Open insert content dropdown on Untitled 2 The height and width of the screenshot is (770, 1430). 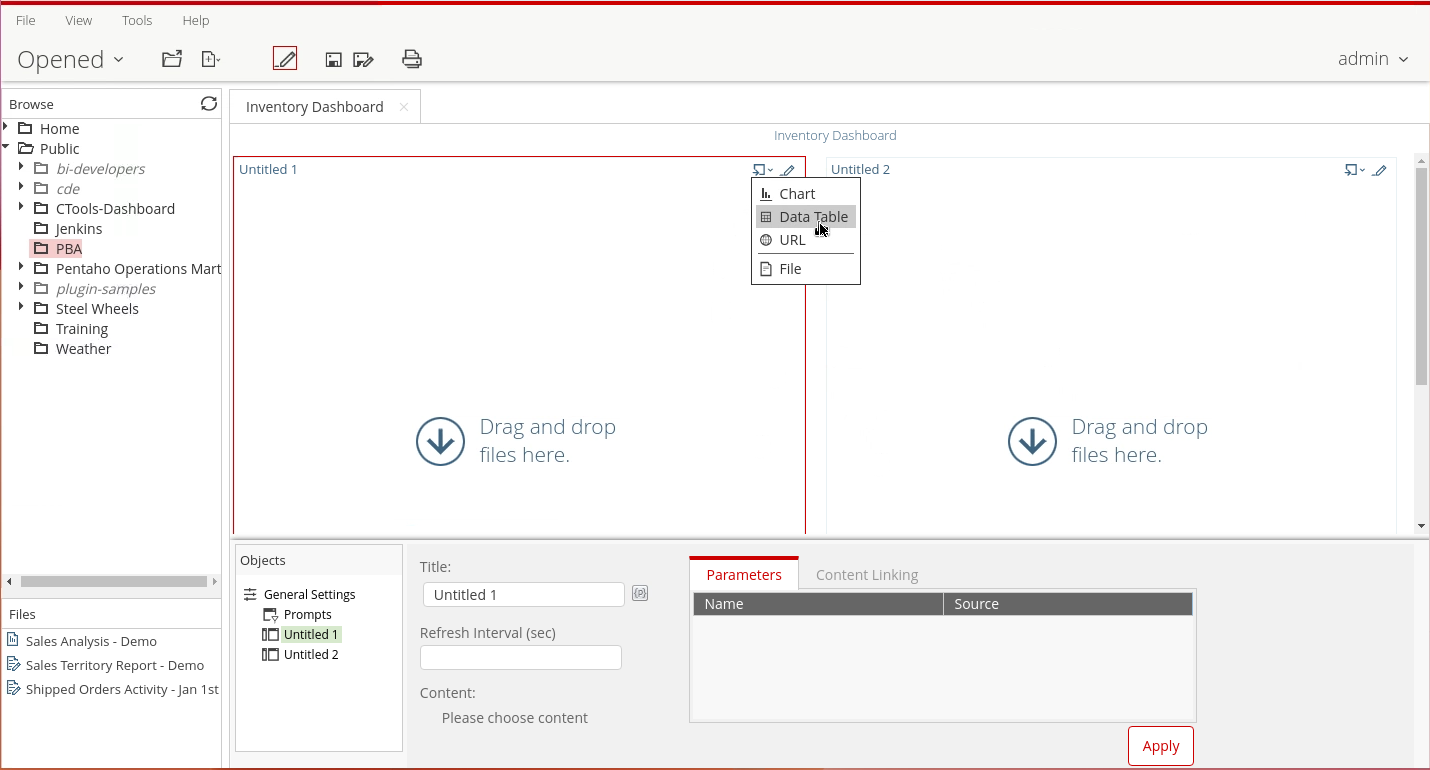[1354, 170]
